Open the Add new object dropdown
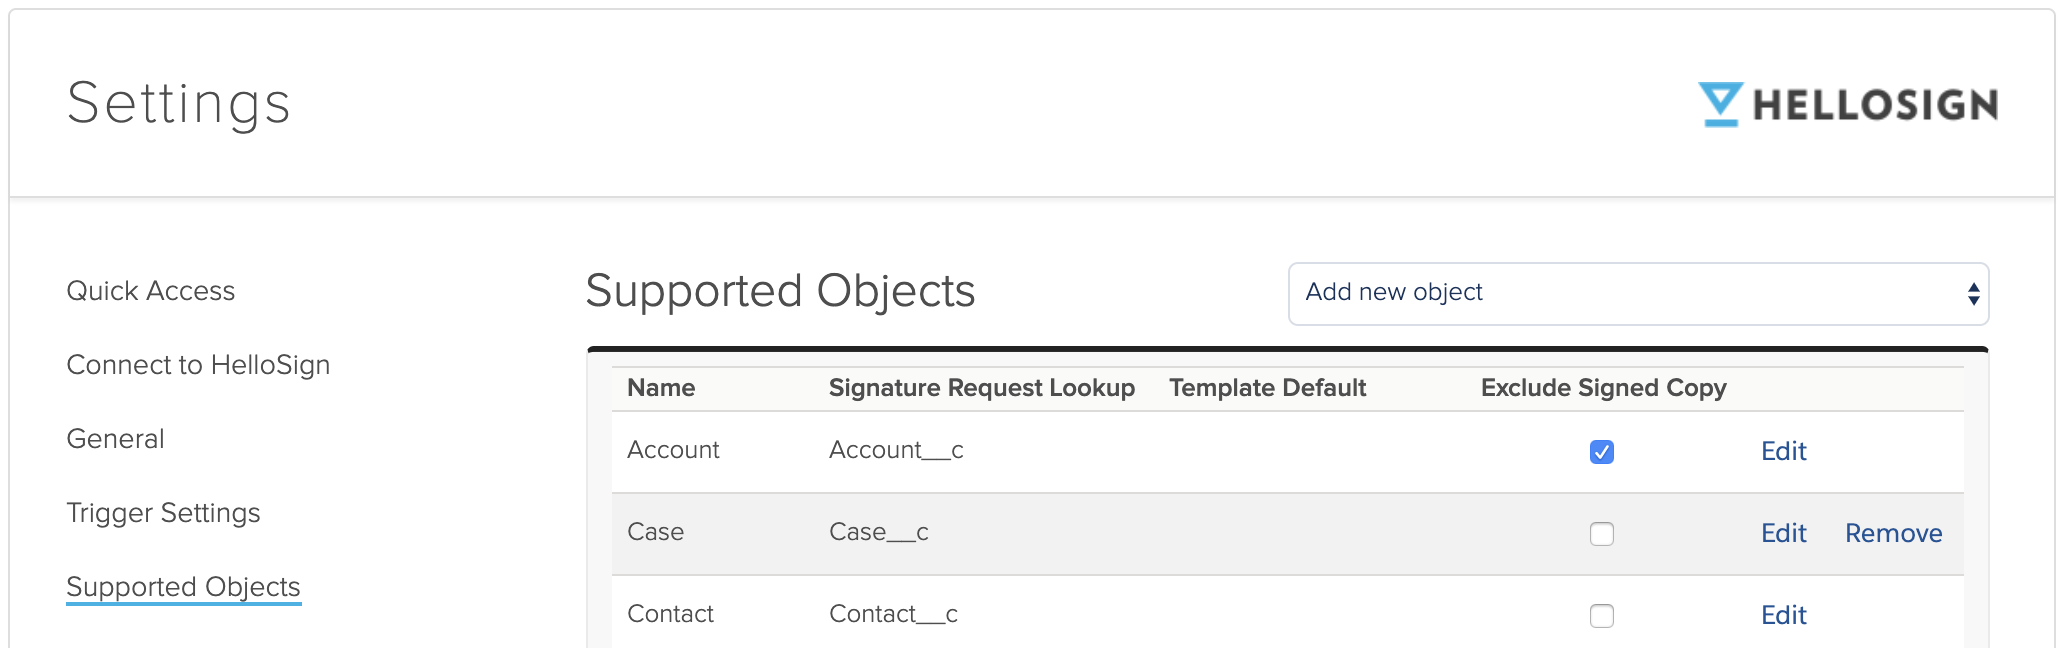 (1636, 293)
